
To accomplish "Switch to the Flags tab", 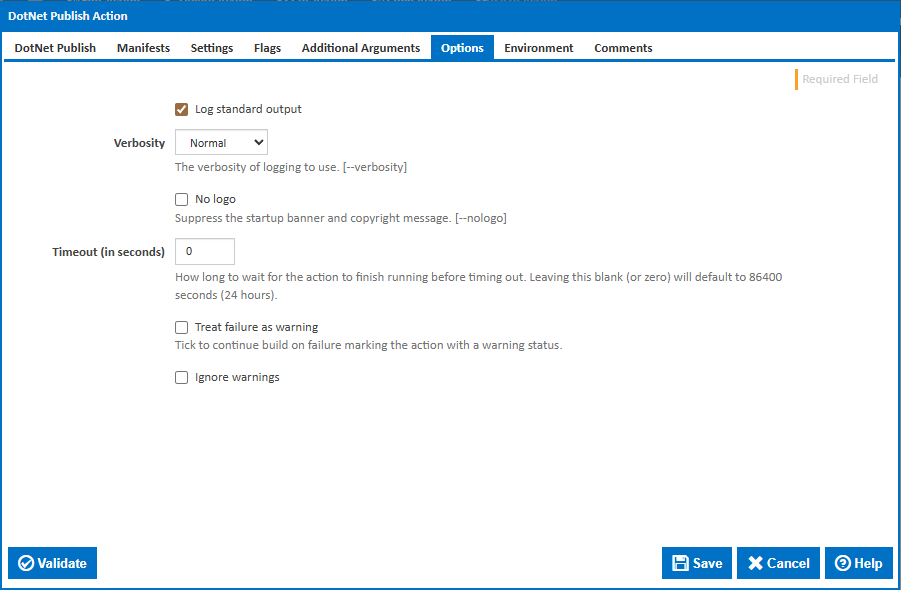I will (267, 47).
